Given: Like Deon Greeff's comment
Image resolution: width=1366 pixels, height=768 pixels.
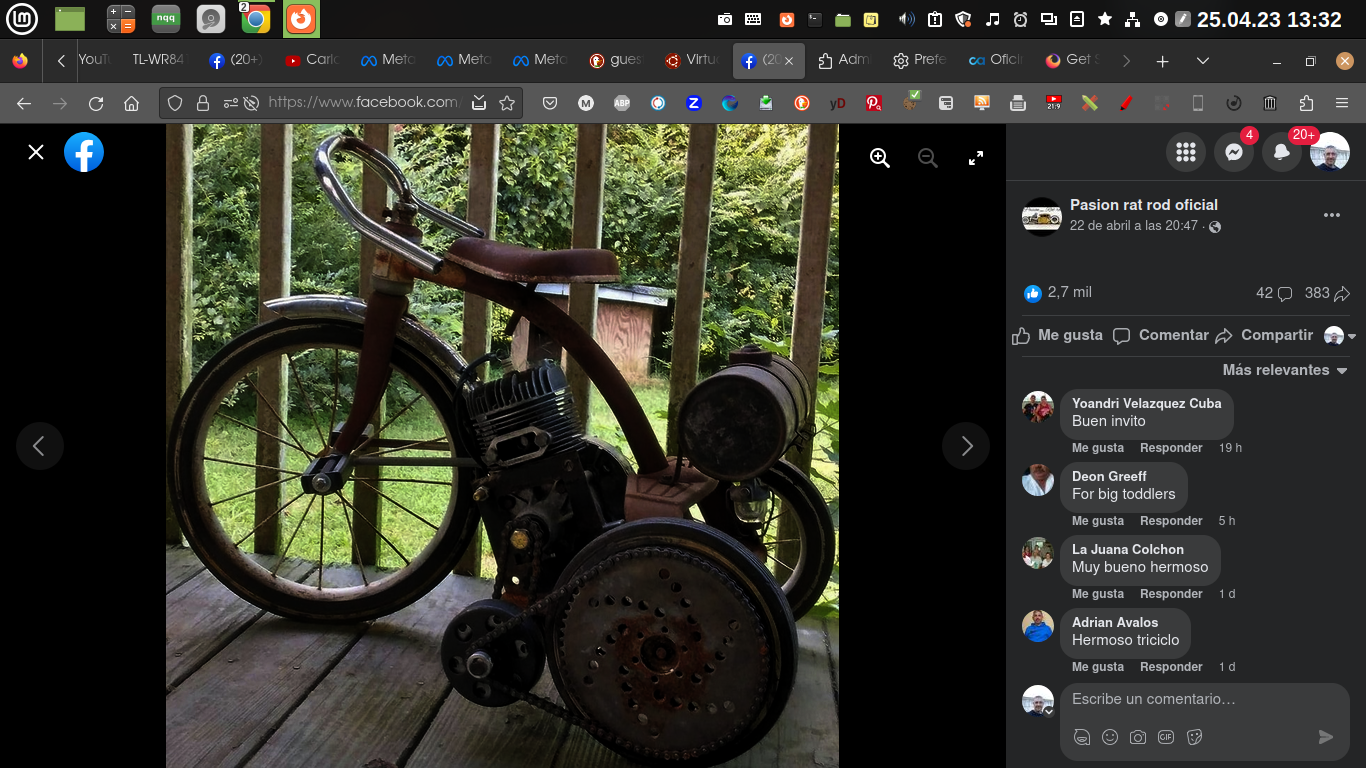Looking at the screenshot, I should pos(1098,521).
